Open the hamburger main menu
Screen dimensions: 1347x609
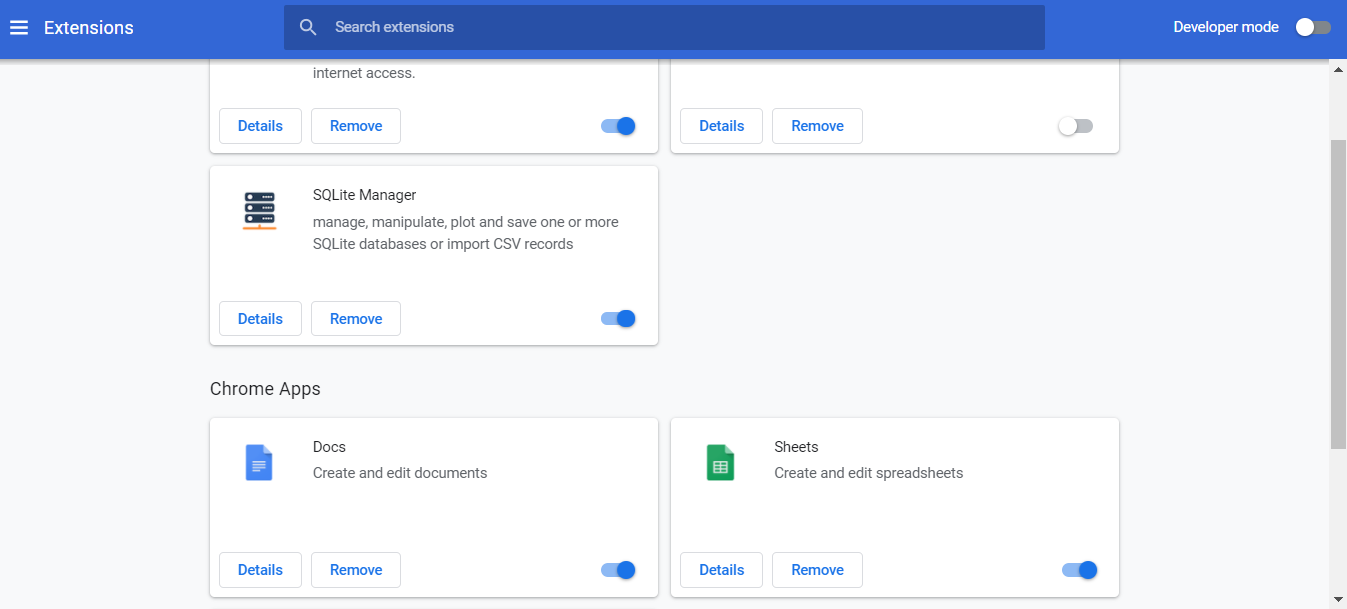pyautogui.click(x=19, y=28)
